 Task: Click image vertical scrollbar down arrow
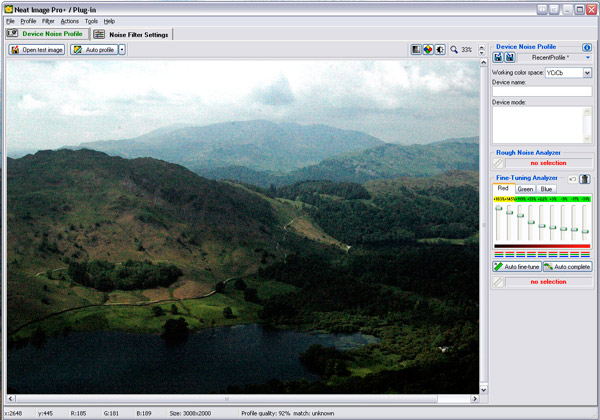[483, 390]
